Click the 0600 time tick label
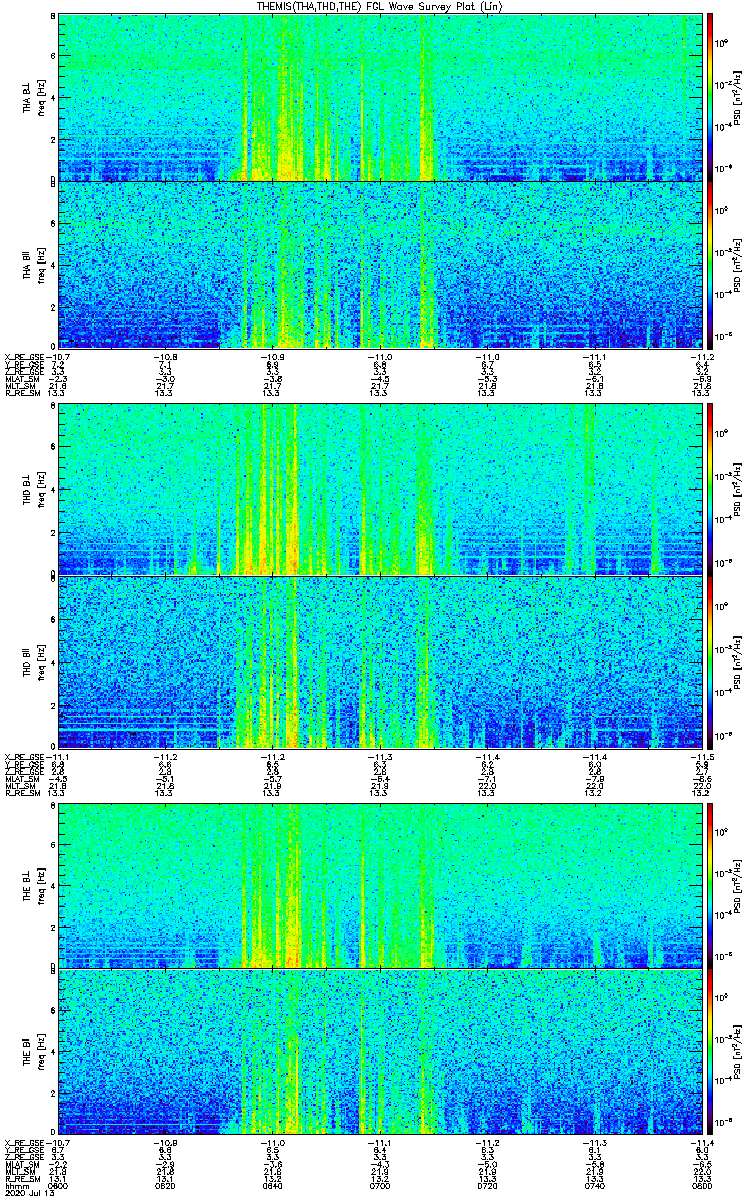Viewport: 750px width, 1200px height. tap(61, 1185)
